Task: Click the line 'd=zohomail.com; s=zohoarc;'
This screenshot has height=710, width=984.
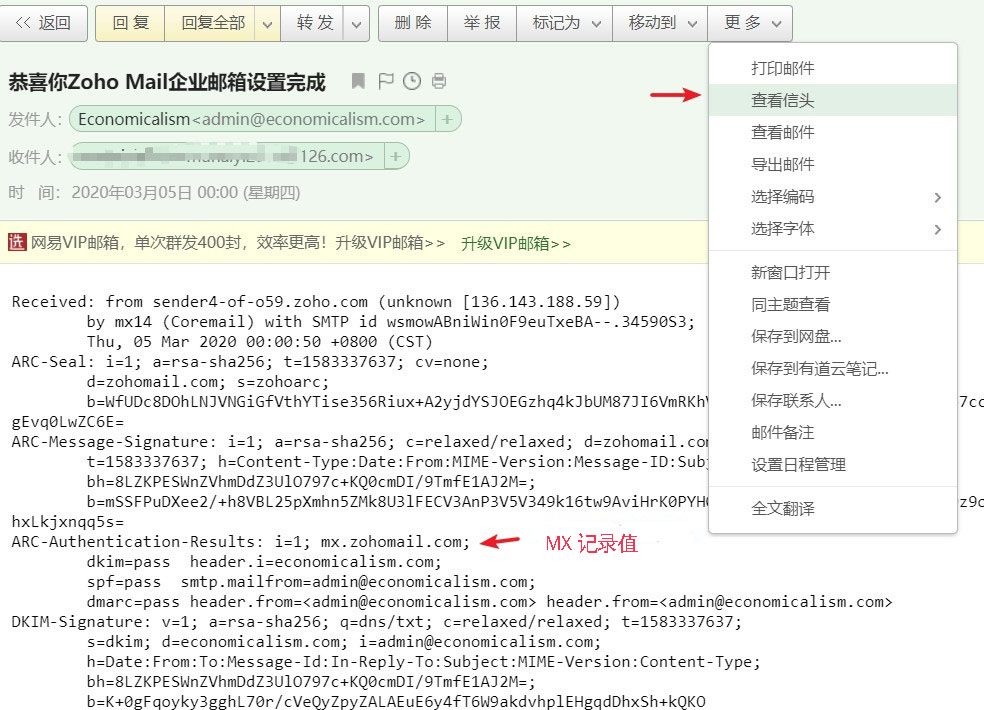Action: pos(208,382)
